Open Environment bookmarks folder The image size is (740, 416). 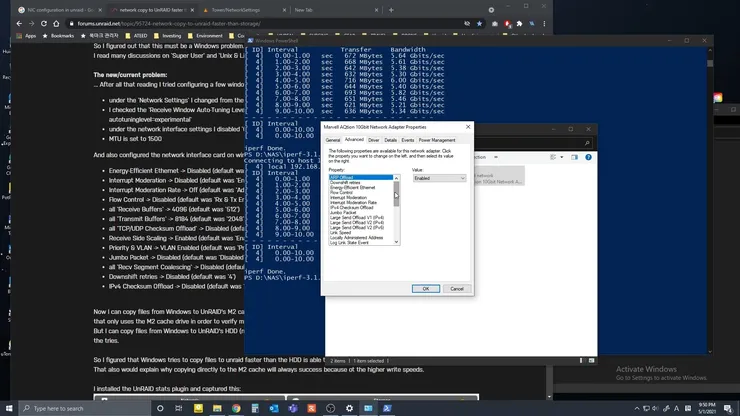(x=205, y=36)
